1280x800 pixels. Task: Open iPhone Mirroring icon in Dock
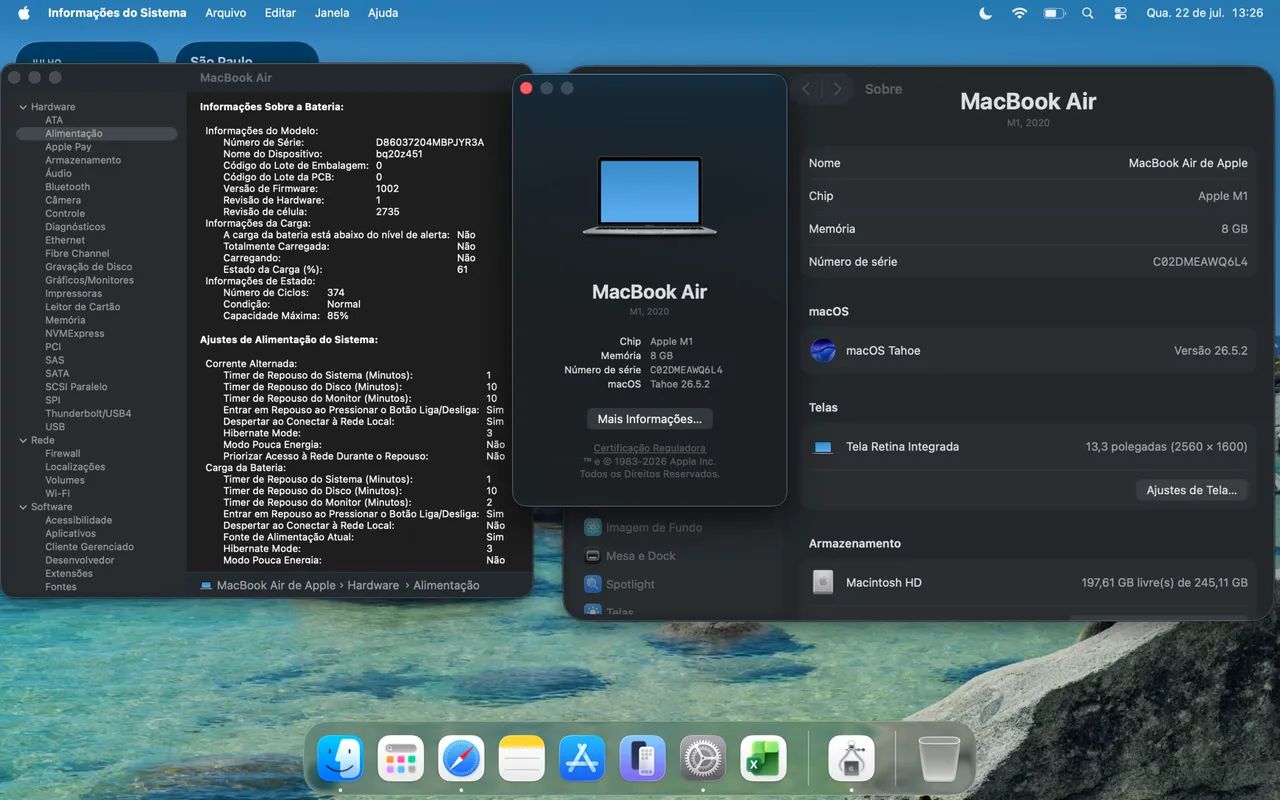pos(642,758)
